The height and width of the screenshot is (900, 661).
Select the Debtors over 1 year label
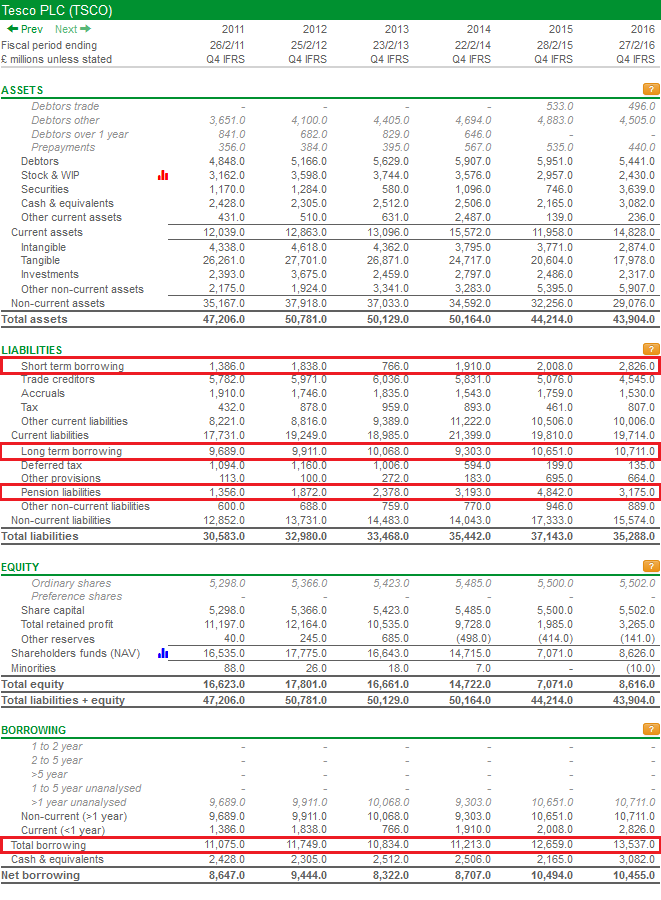point(80,134)
